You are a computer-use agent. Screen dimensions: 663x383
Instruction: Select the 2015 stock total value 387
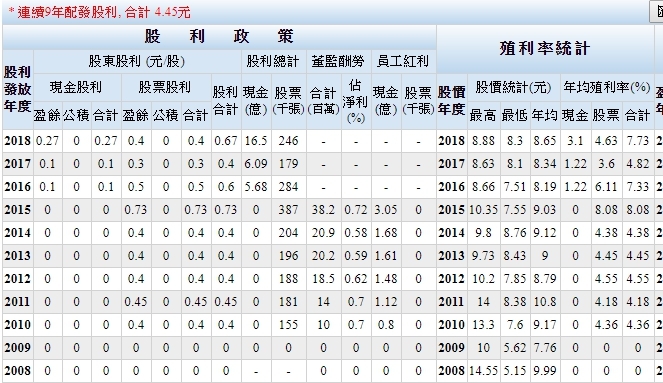[288, 210]
